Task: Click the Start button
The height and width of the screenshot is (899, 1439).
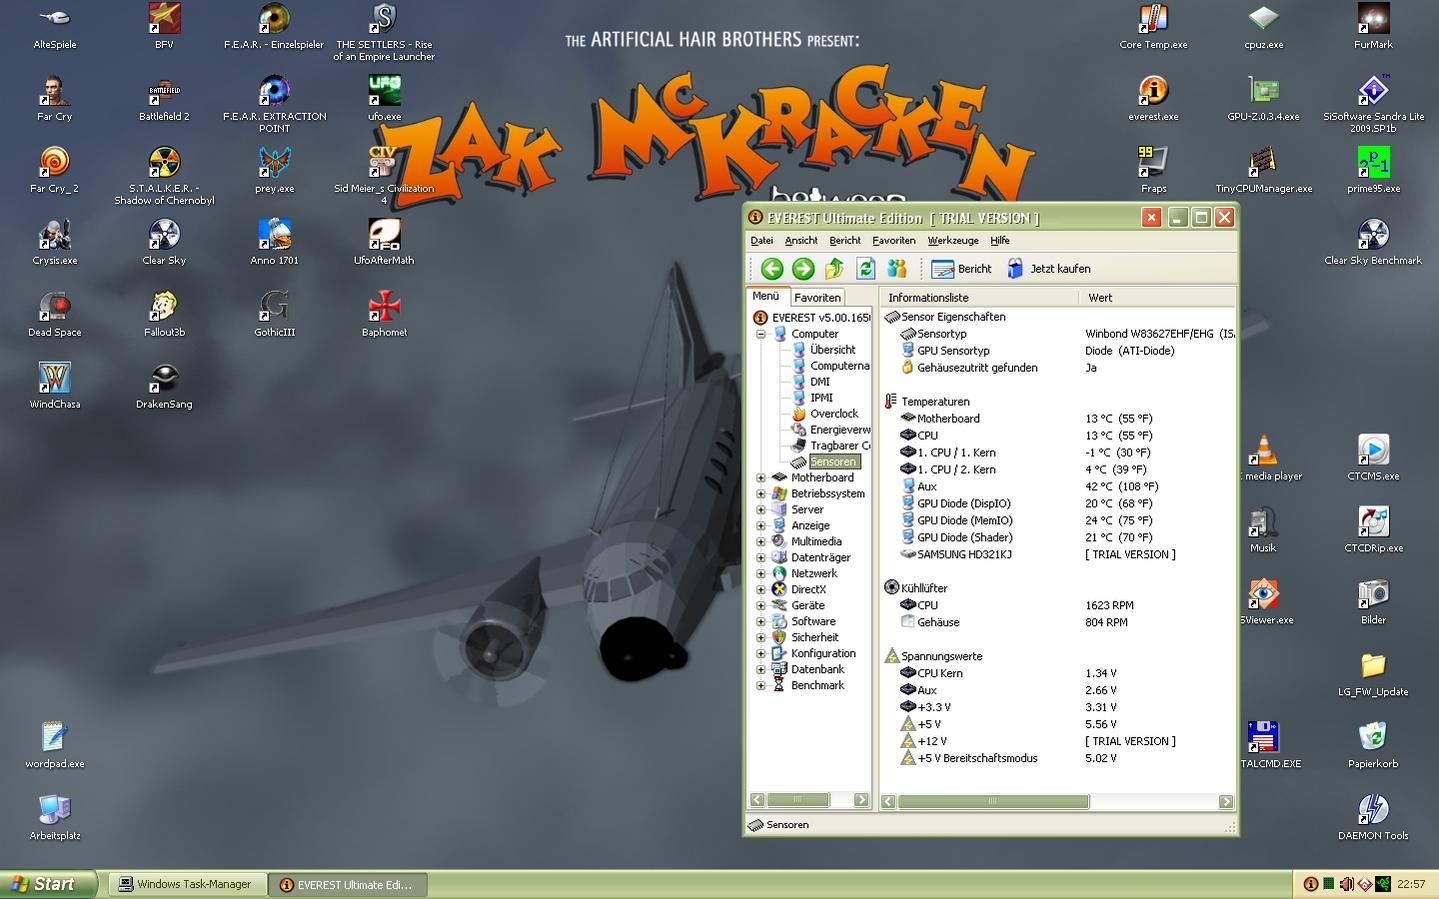Action: point(49,884)
